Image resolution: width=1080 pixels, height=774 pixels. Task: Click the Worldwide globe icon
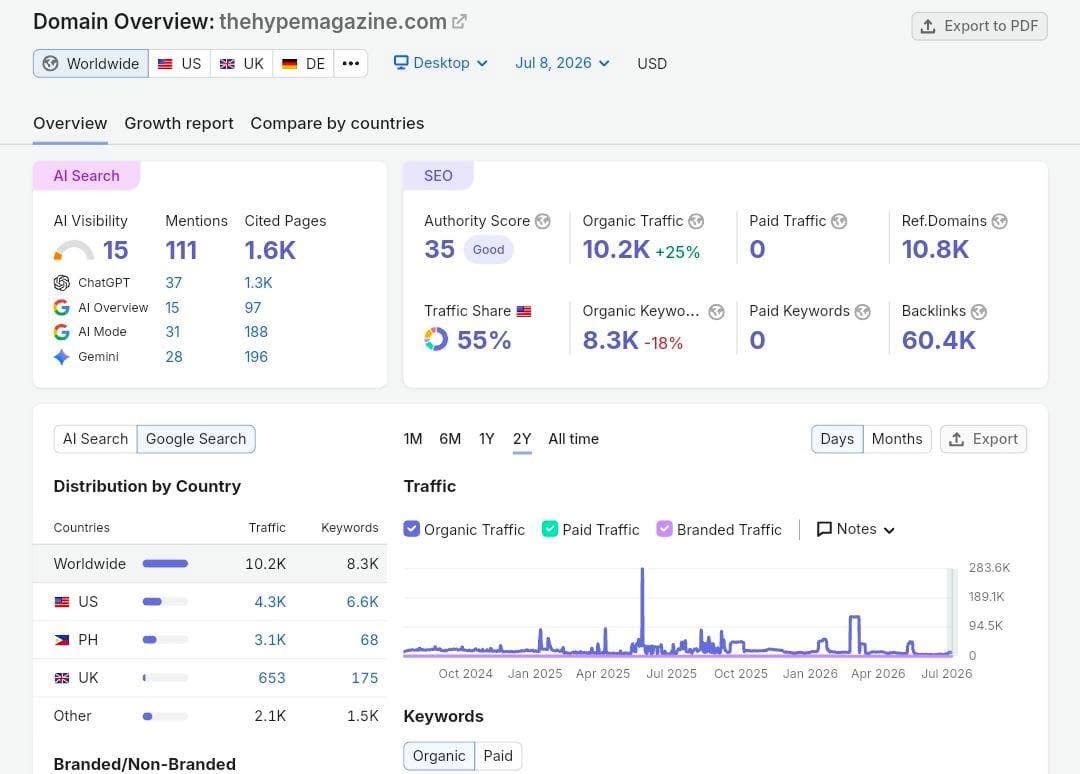50,63
